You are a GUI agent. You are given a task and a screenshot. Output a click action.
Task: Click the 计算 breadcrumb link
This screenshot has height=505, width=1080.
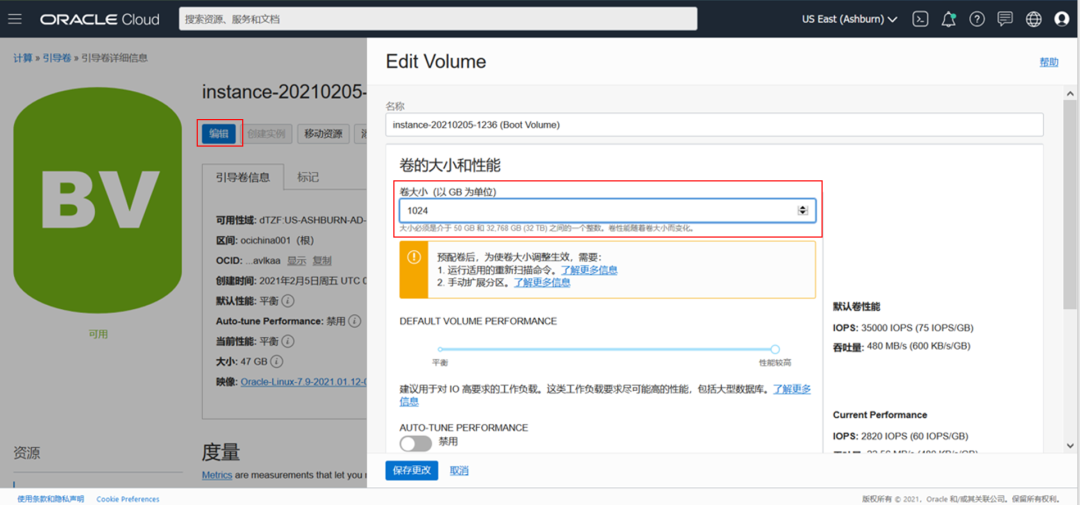[x=23, y=58]
